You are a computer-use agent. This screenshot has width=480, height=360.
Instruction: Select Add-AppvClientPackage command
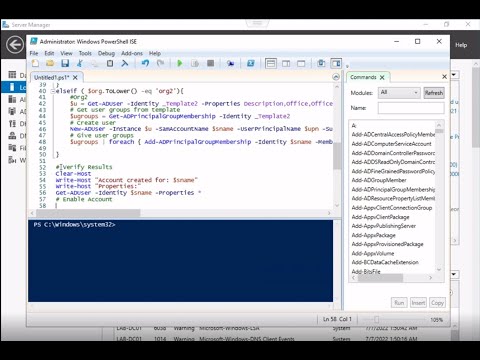[380, 217]
